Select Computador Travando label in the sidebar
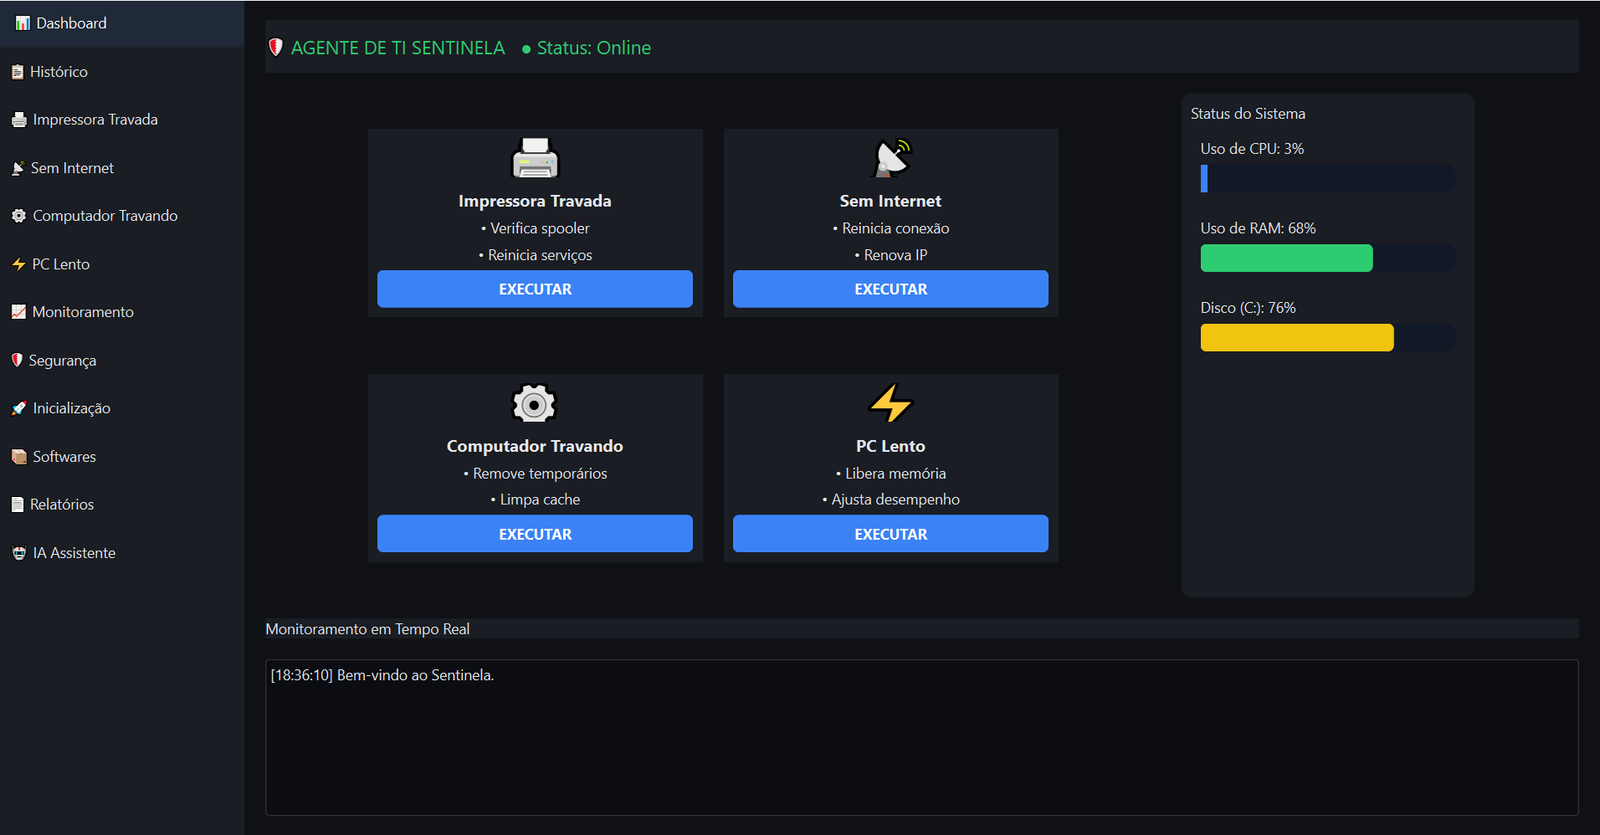Image resolution: width=1600 pixels, height=835 pixels. pyautogui.click(x=105, y=216)
